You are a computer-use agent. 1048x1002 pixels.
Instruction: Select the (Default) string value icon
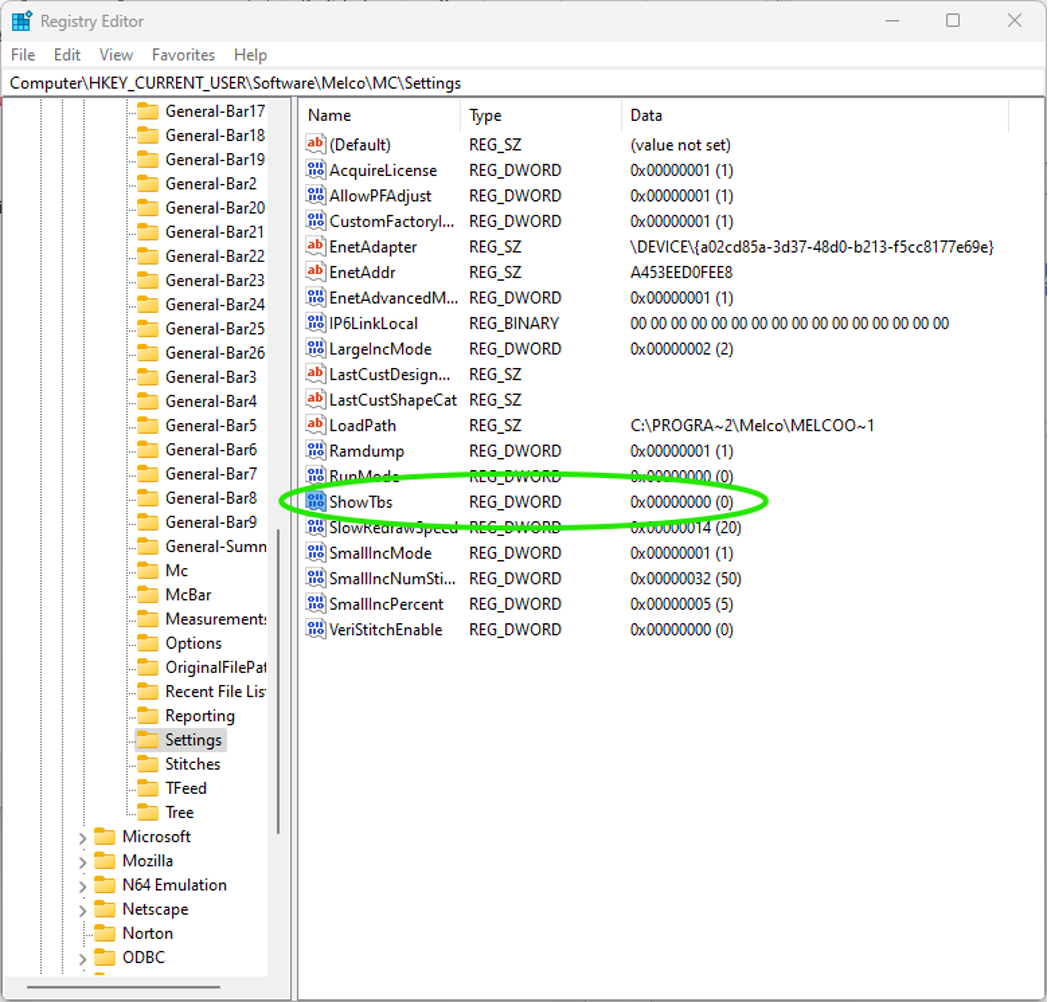point(315,144)
